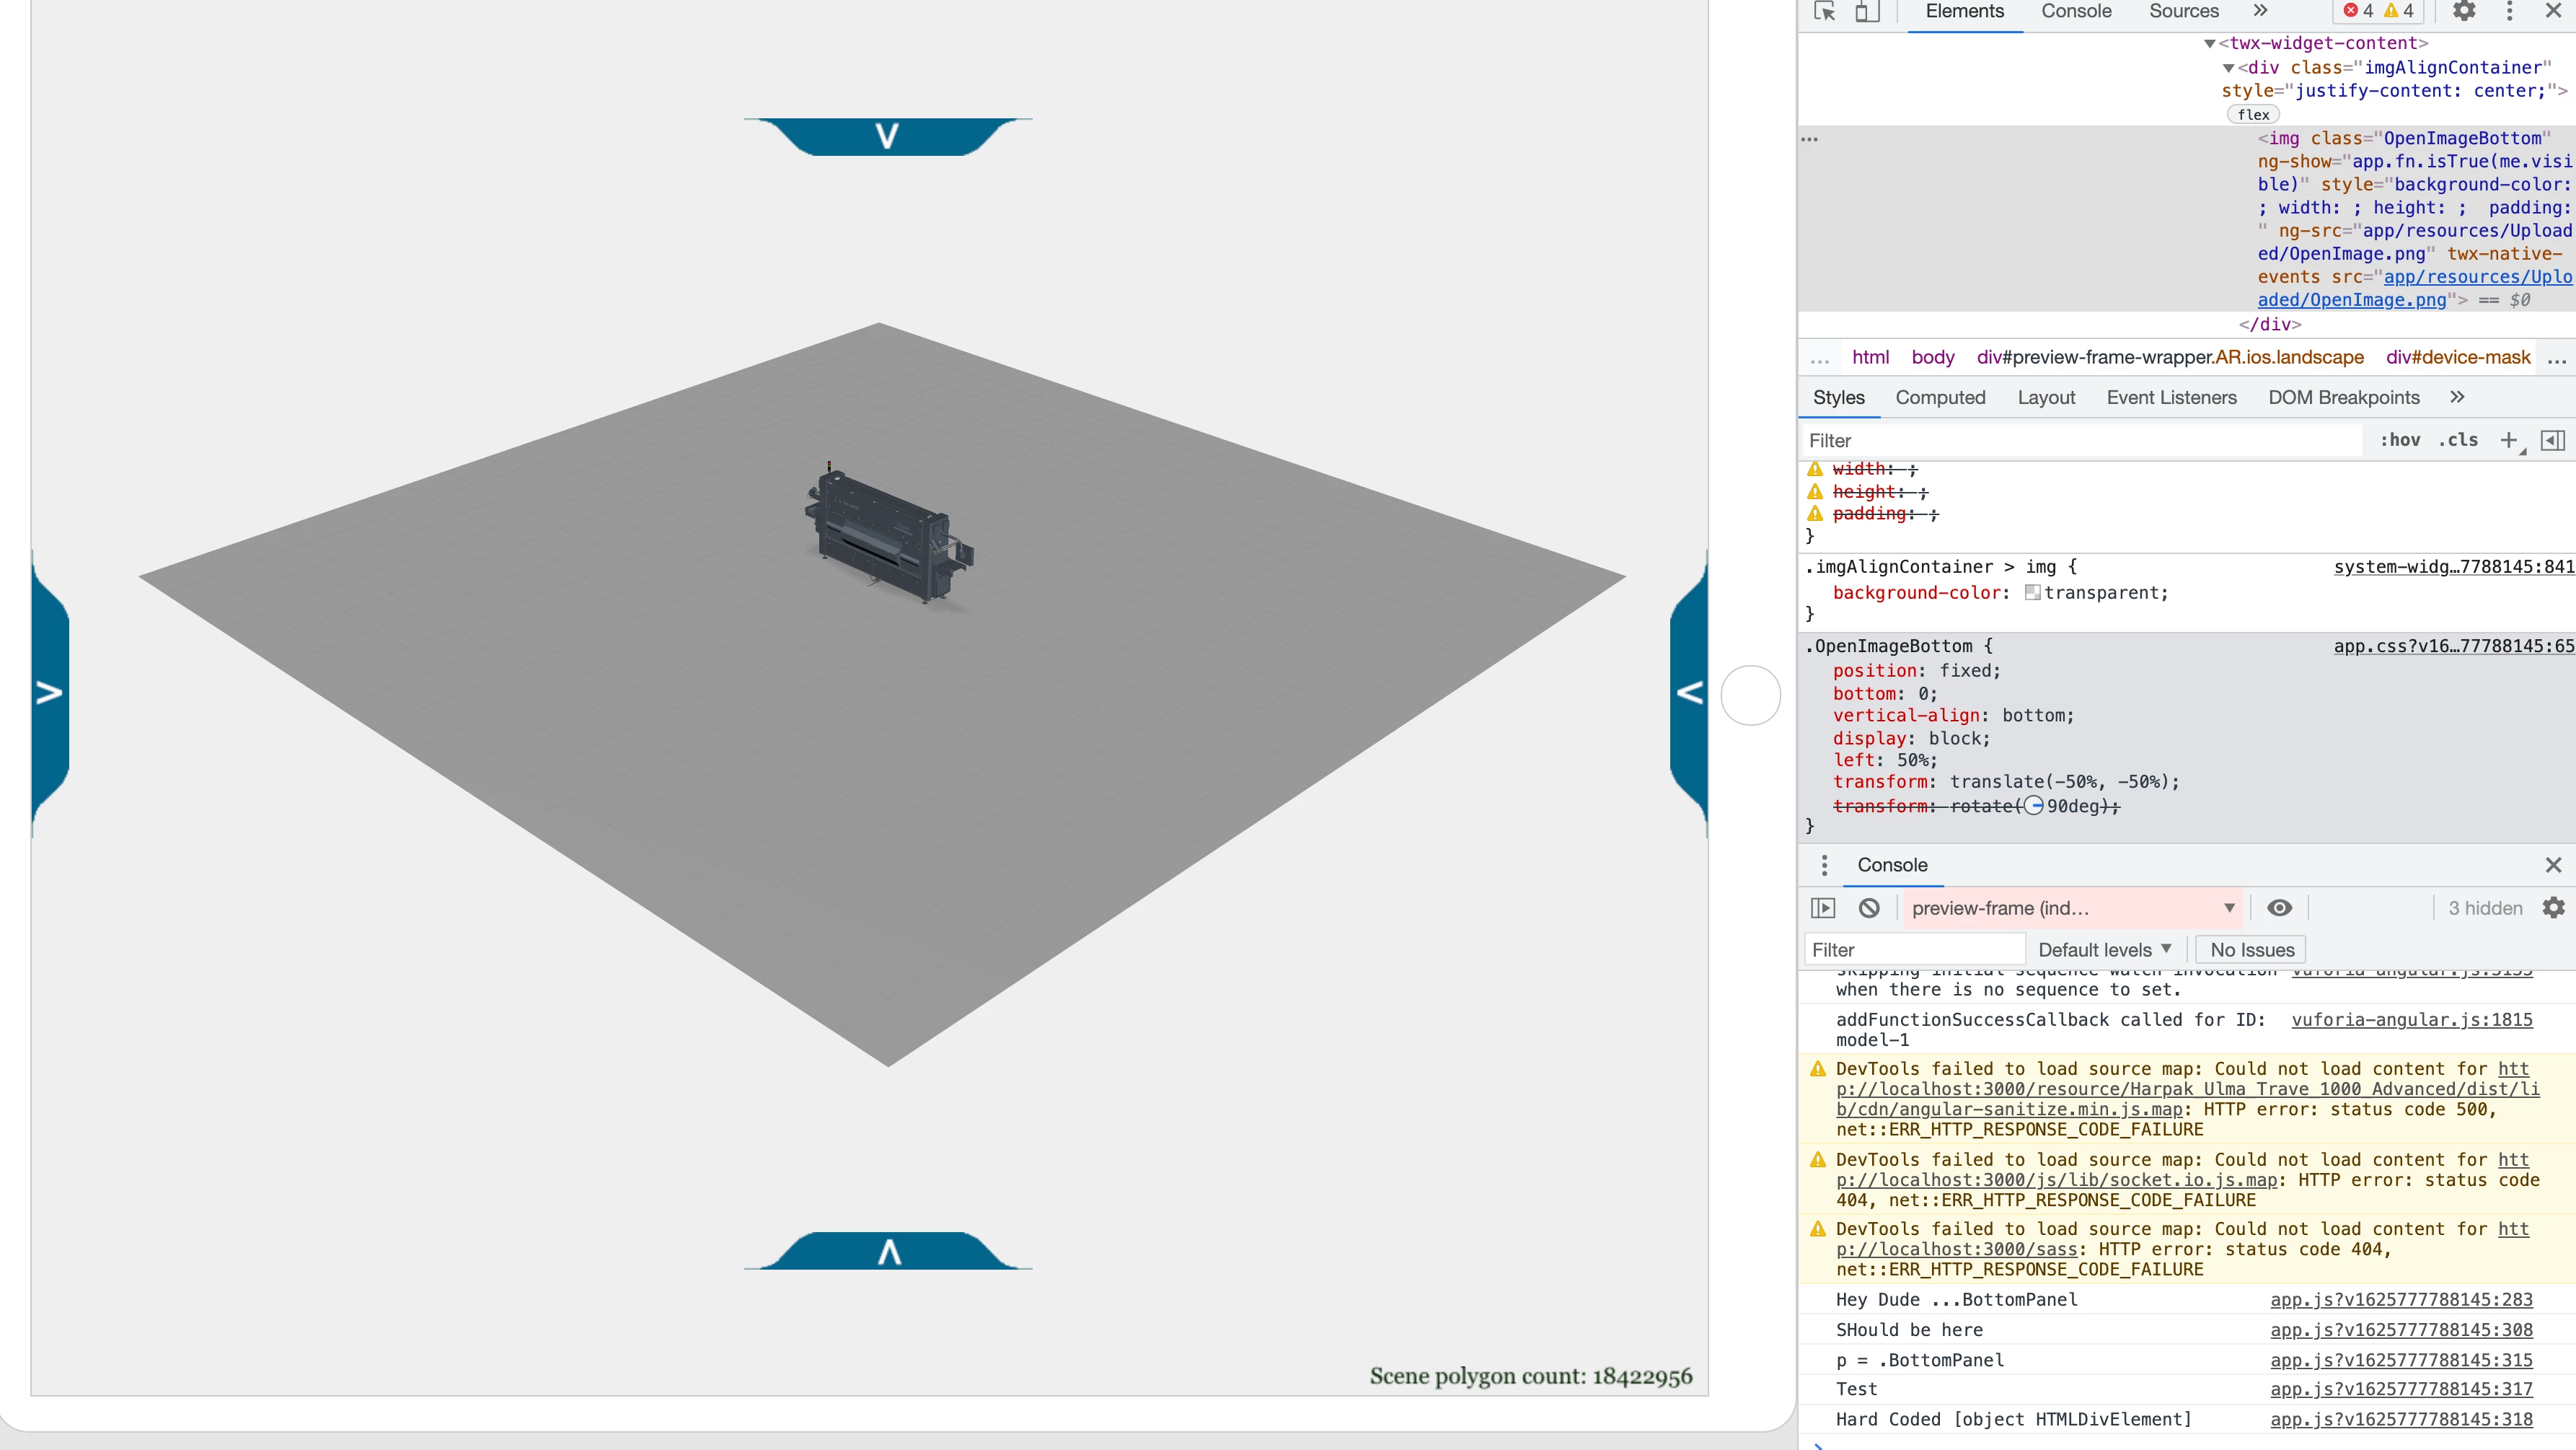
Task: Show the console sidebar icon
Action: [1823, 908]
